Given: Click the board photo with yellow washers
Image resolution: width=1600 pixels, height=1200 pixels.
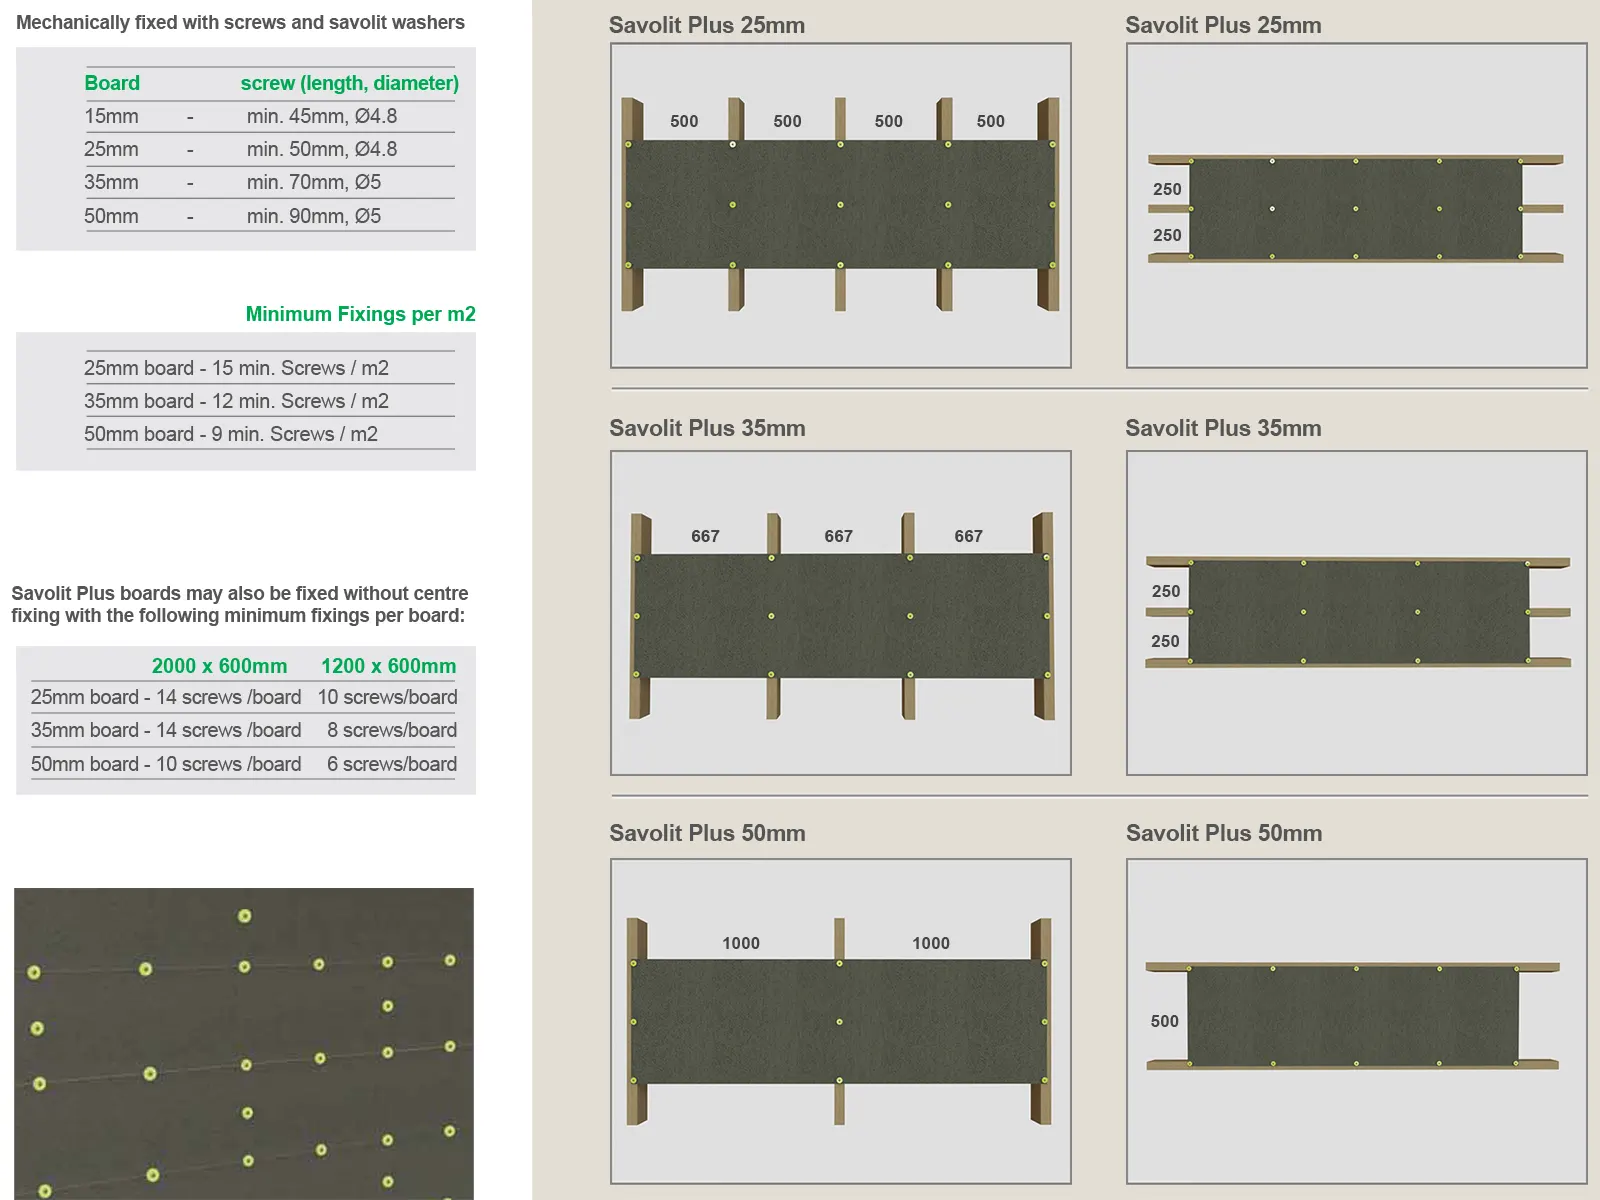Looking at the screenshot, I should tap(244, 1043).
